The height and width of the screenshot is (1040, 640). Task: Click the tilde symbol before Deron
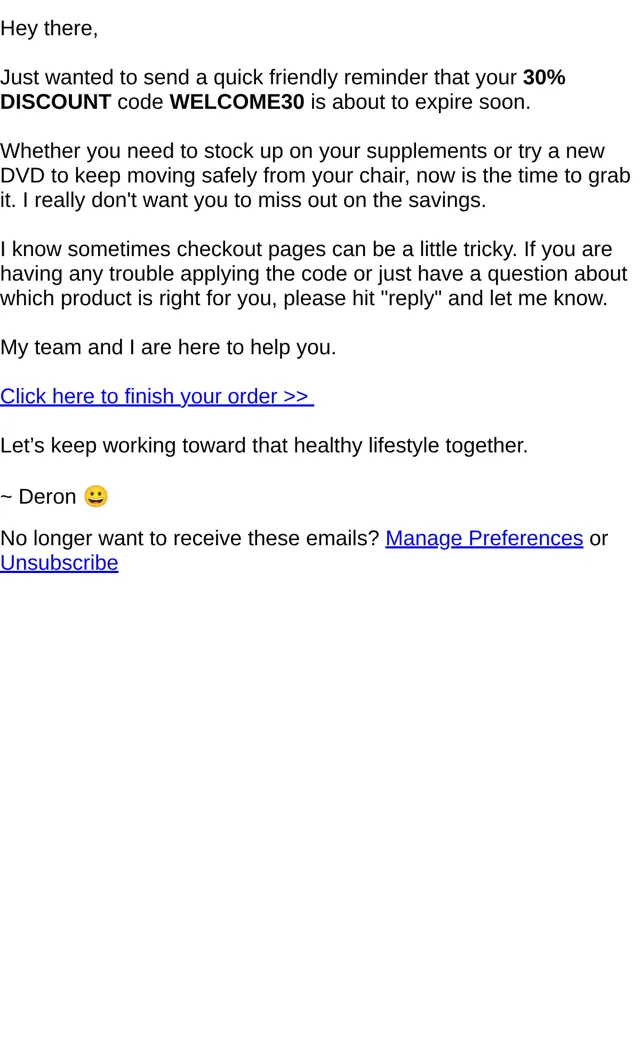7,497
